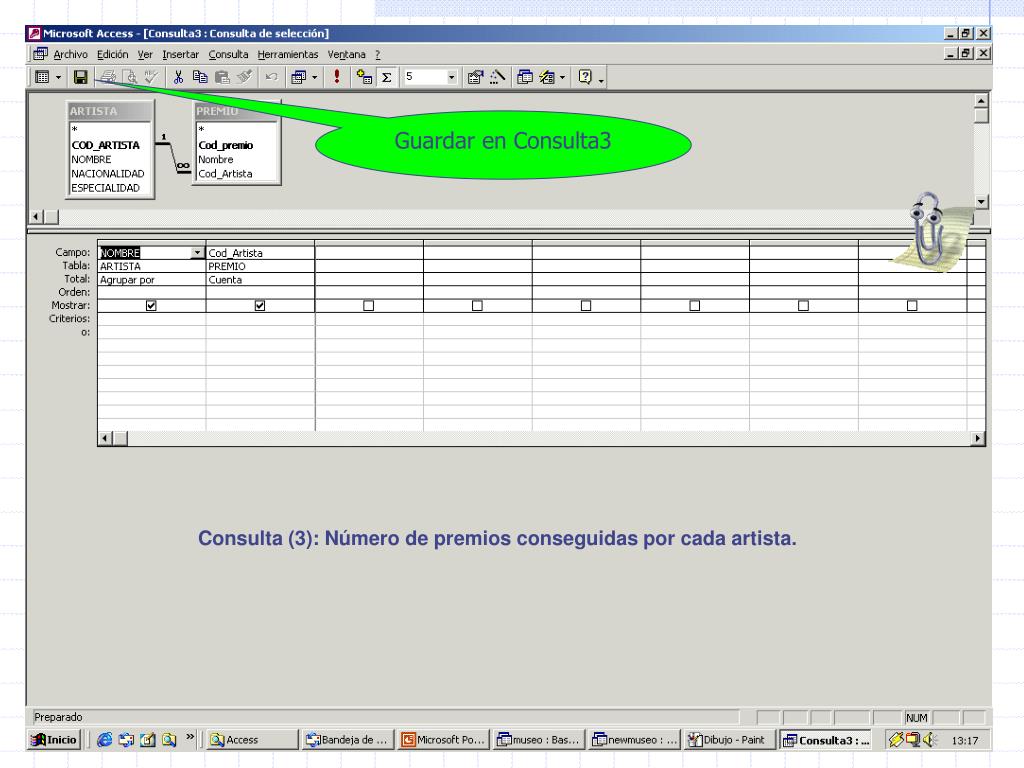Run the query with the exclamation icon
Viewport: 1024px width, 768px height.
[337, 77]
